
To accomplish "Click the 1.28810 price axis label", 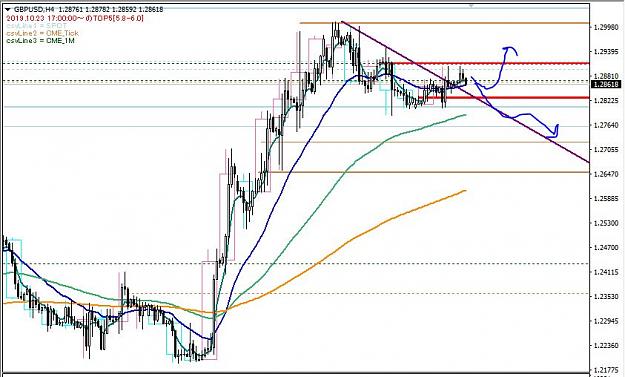I will pos(606,76).
